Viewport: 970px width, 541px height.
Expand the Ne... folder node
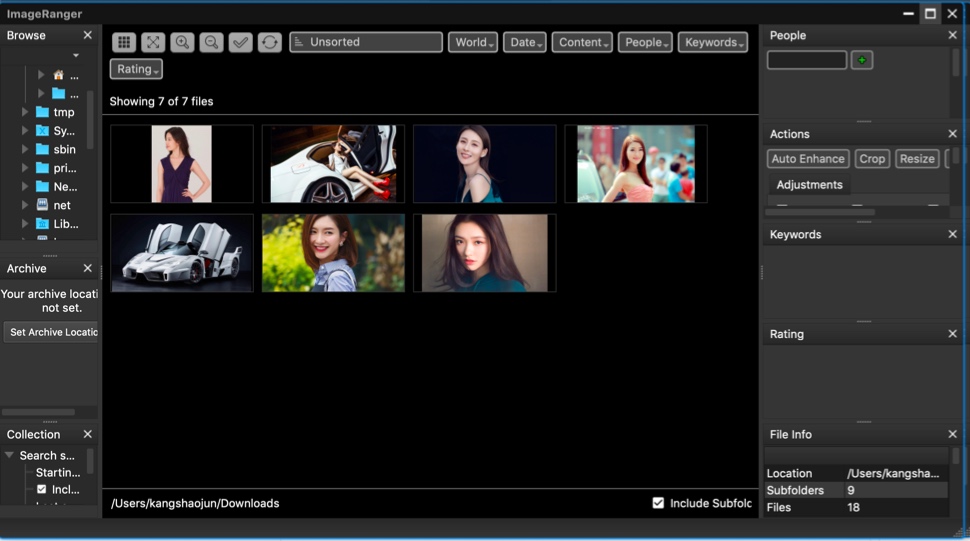[25, 186]
